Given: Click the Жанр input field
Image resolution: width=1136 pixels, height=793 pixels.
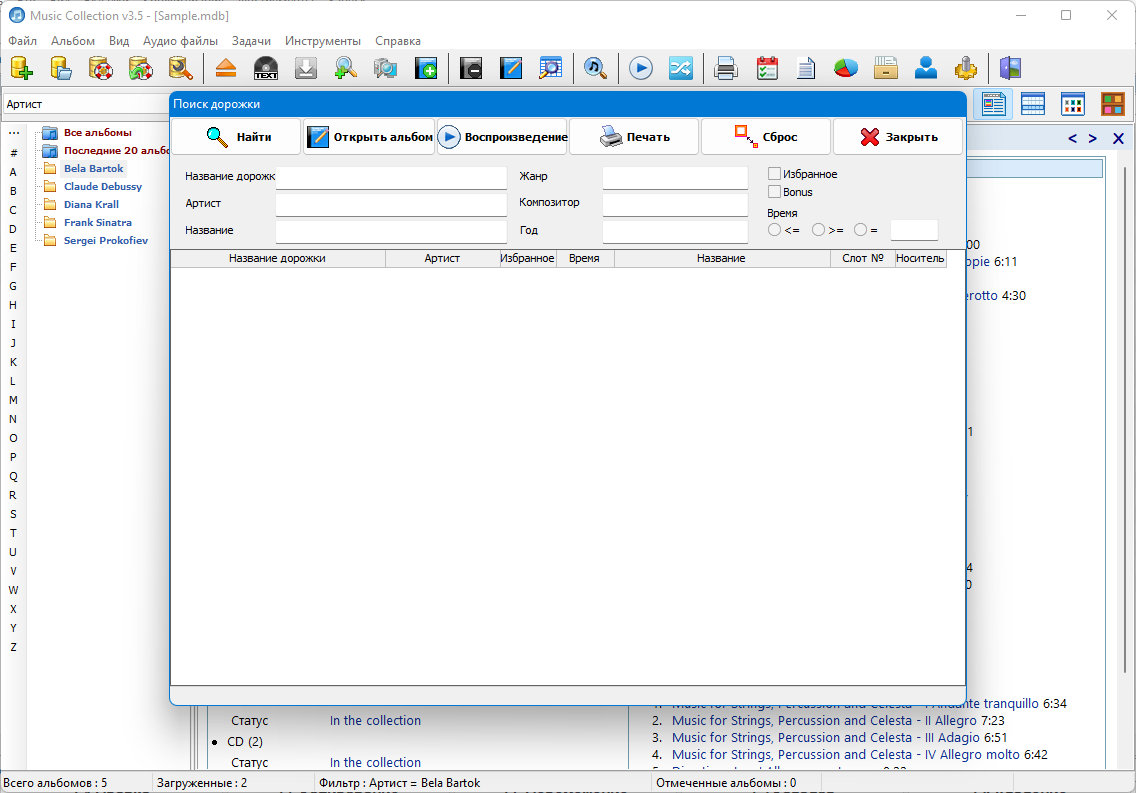Looking at the screenshot, I should [x=675, y=177].
